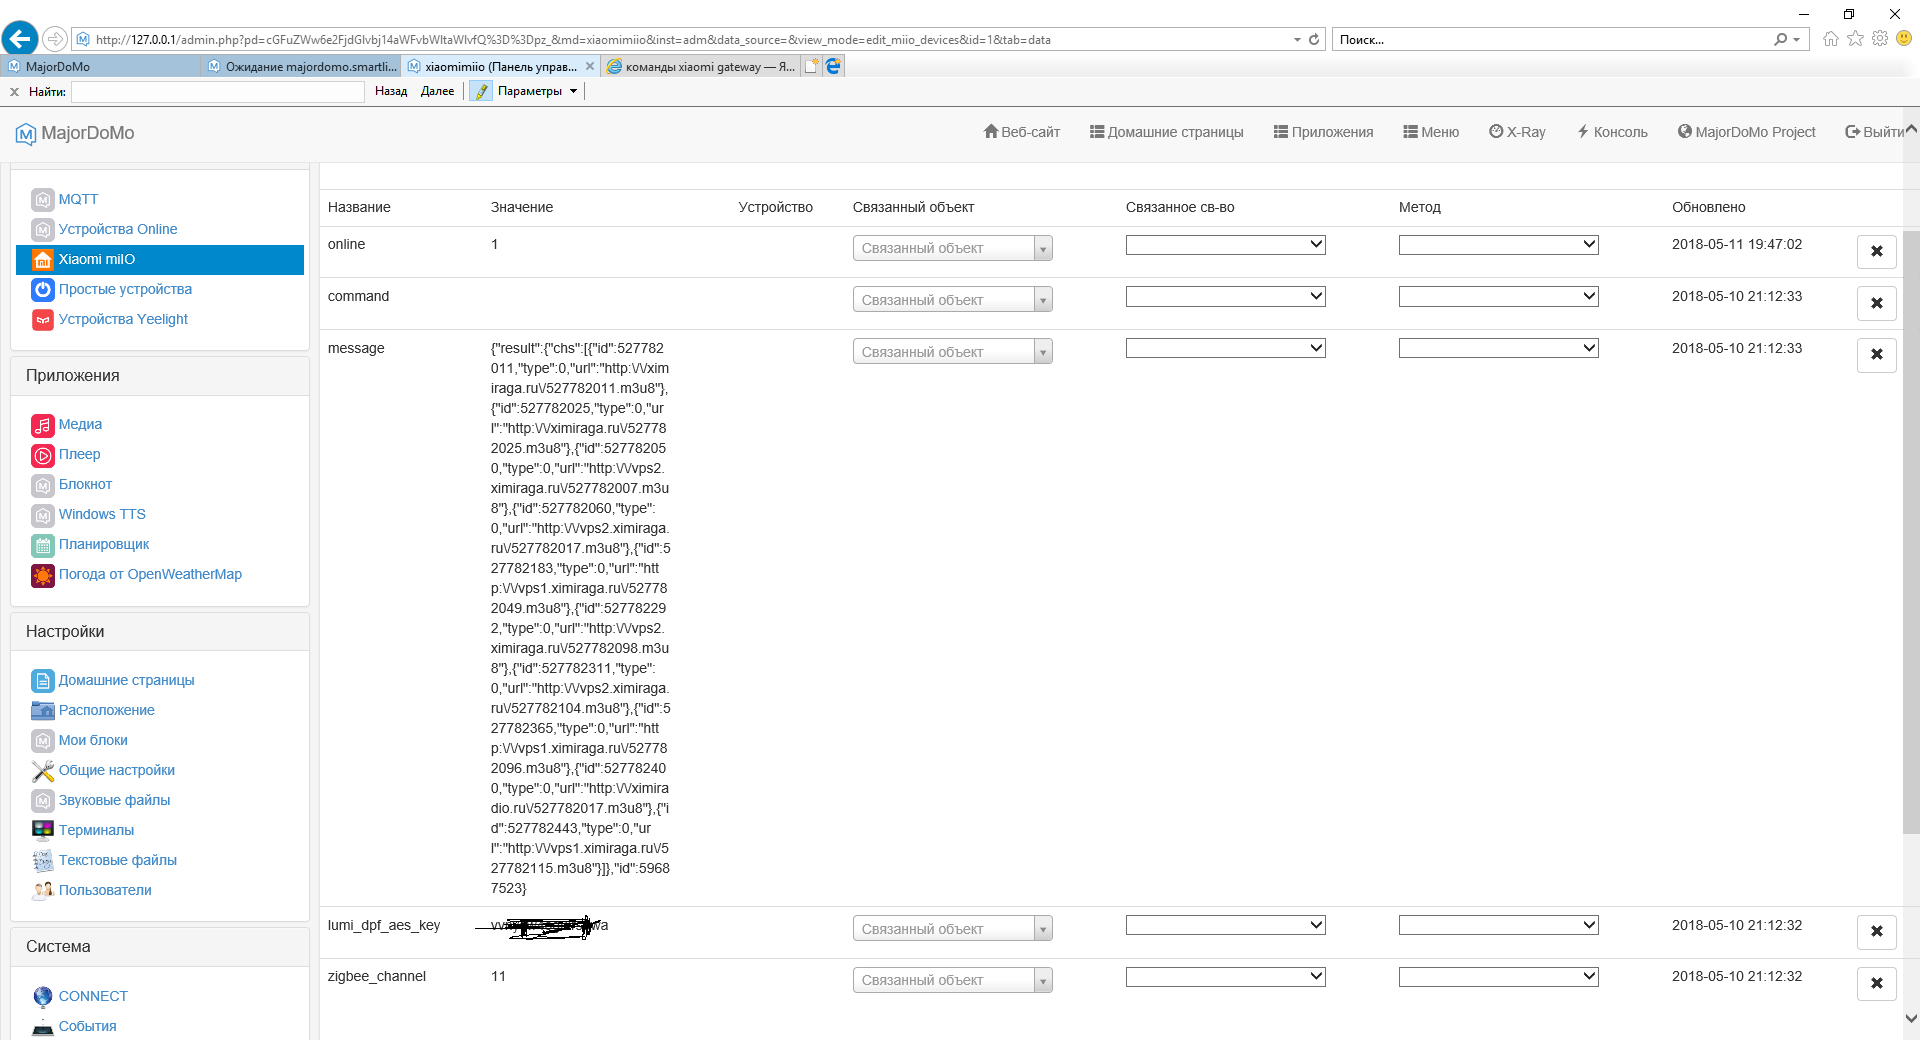Open Звуковые файлы sidebar link

click(114, 800)
